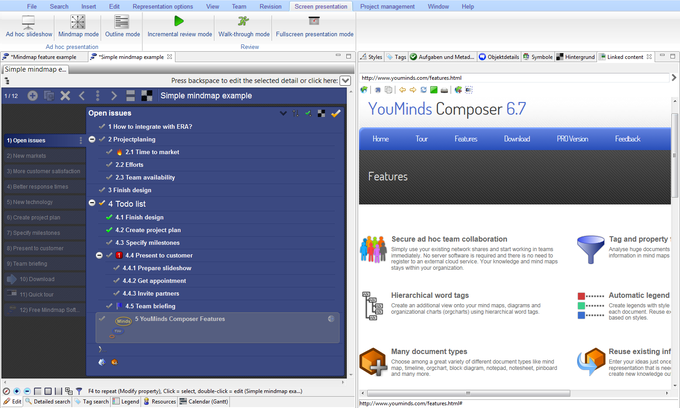Click the PRO Version link on web page
This screenshot has width=680, height=408.
click(x=572, y=139)
